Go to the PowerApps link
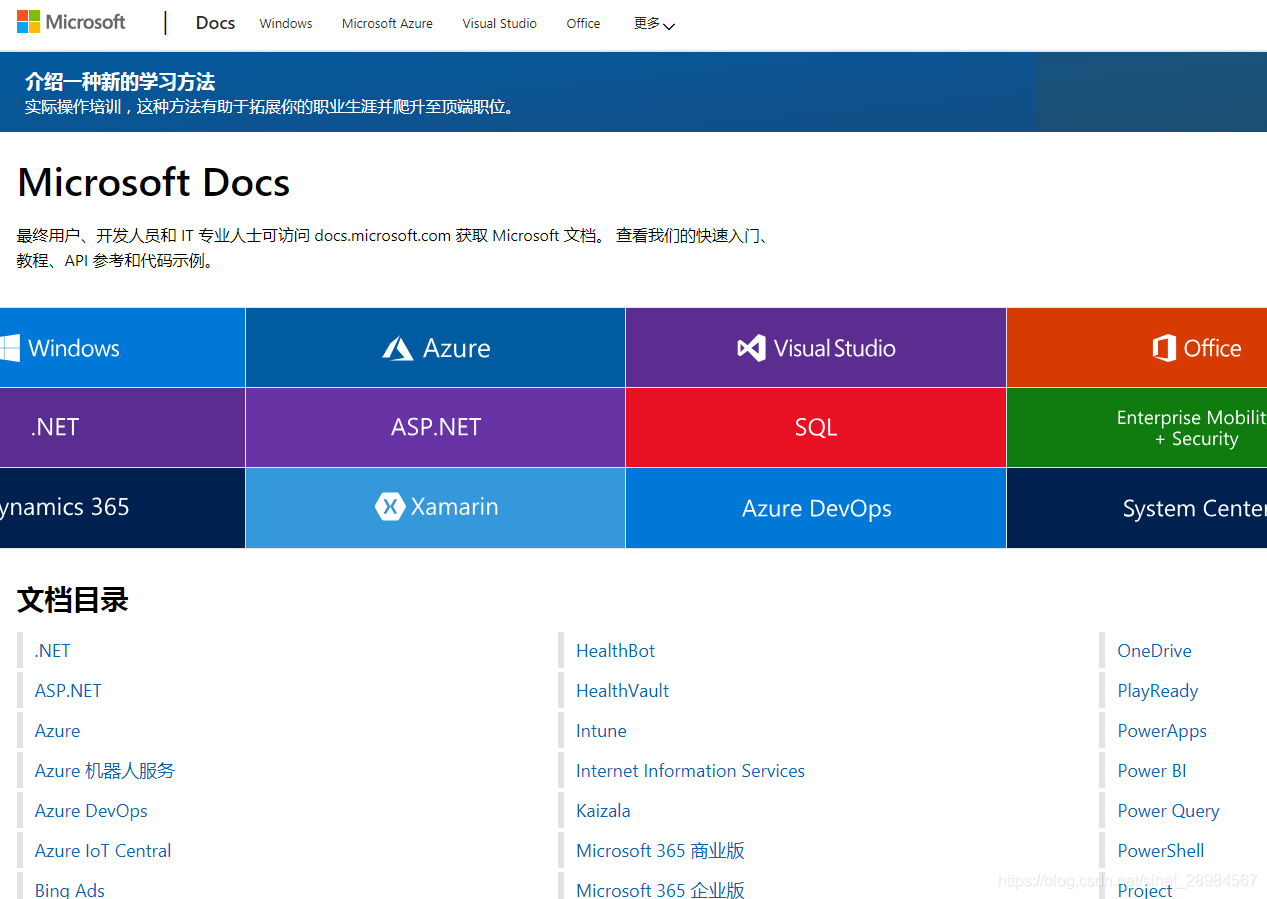This screenshot has height=899, width=1267. [1162, 731]
